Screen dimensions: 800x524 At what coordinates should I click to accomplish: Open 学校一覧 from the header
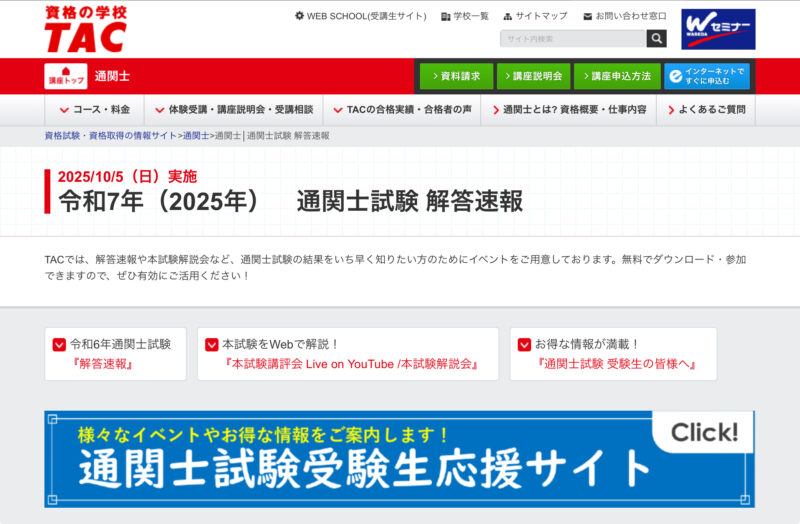(465, 16)
